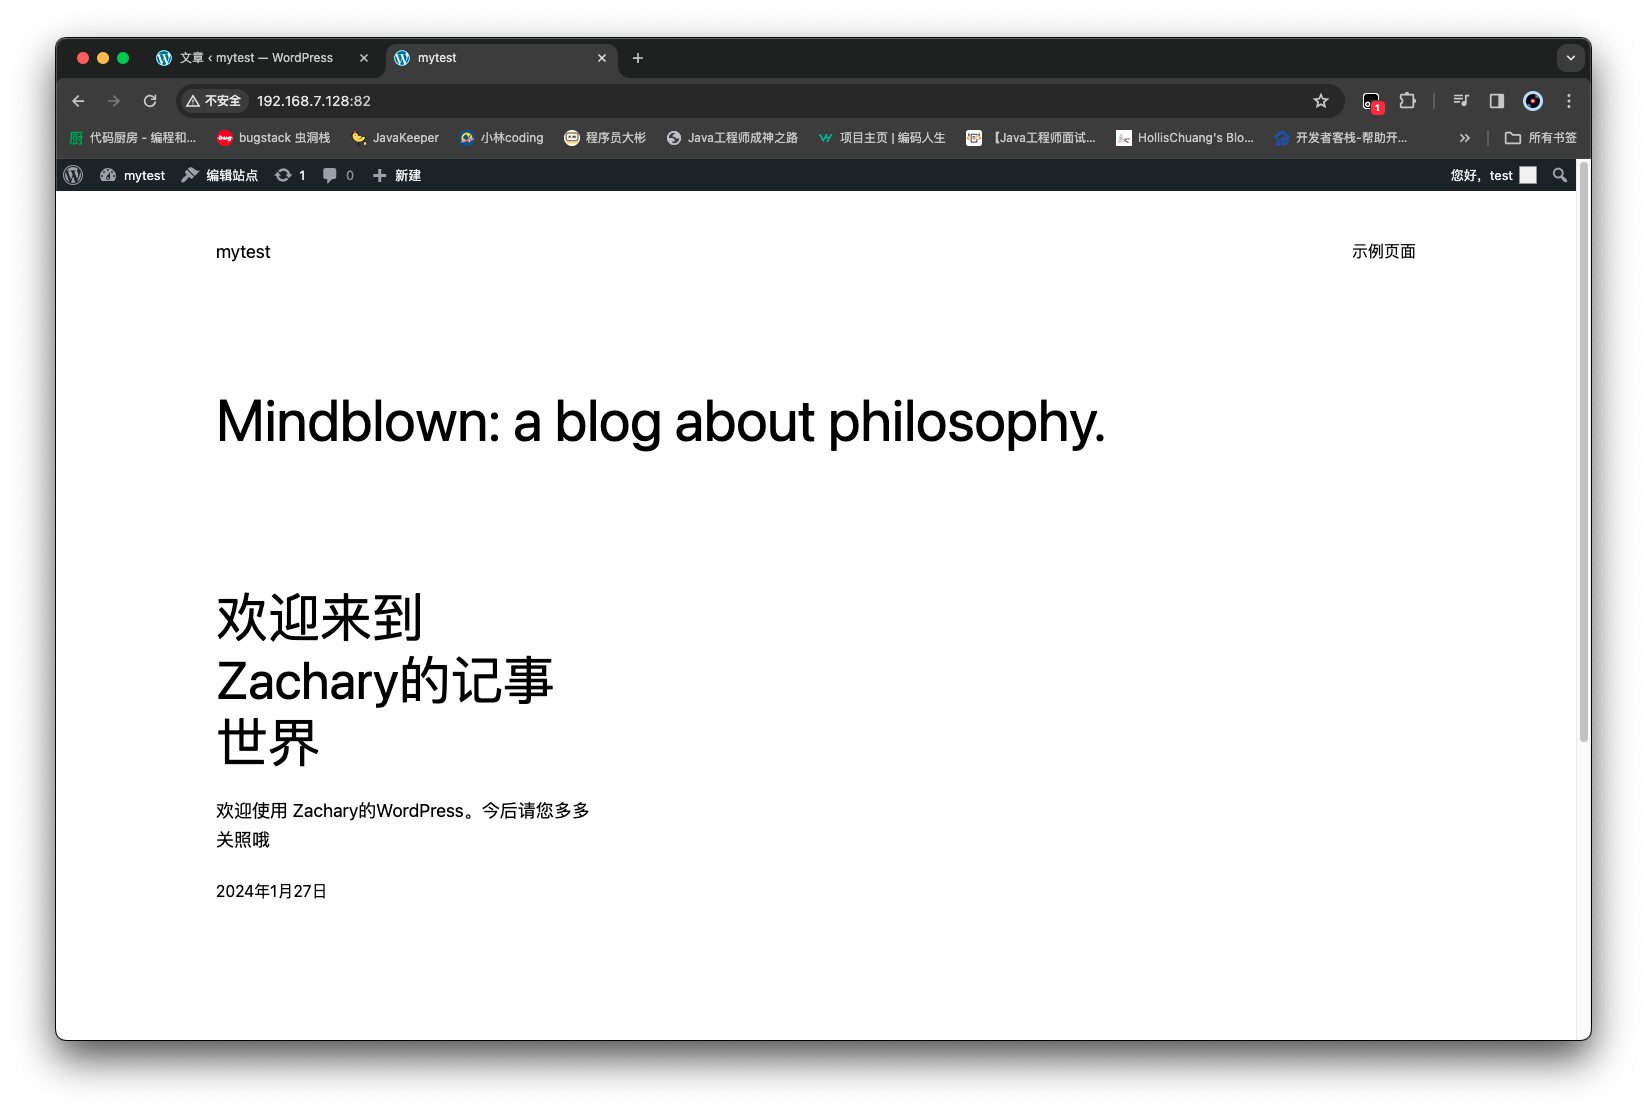Open Chrome three-dot menu
This screenshot has width=1647, height=1114.
1569,101
